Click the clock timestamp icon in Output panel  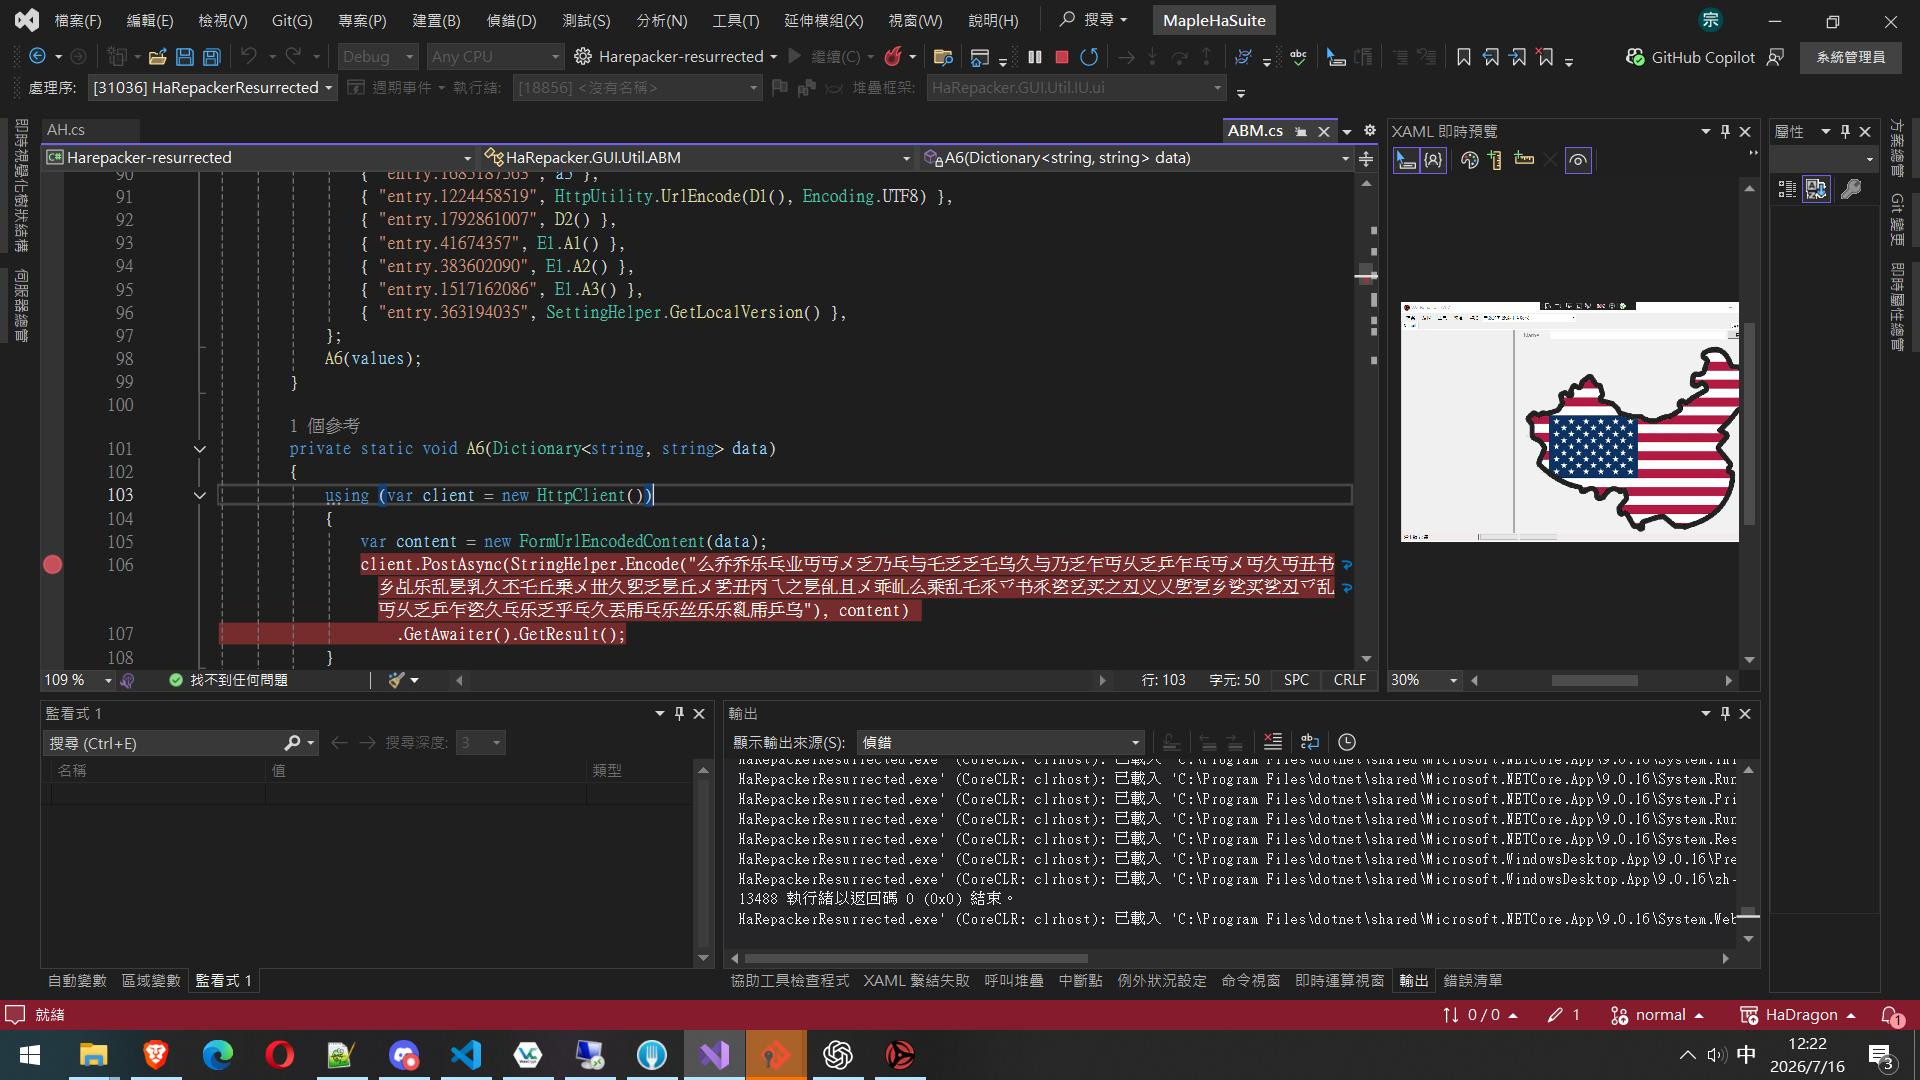click(x=1347, y=742)
